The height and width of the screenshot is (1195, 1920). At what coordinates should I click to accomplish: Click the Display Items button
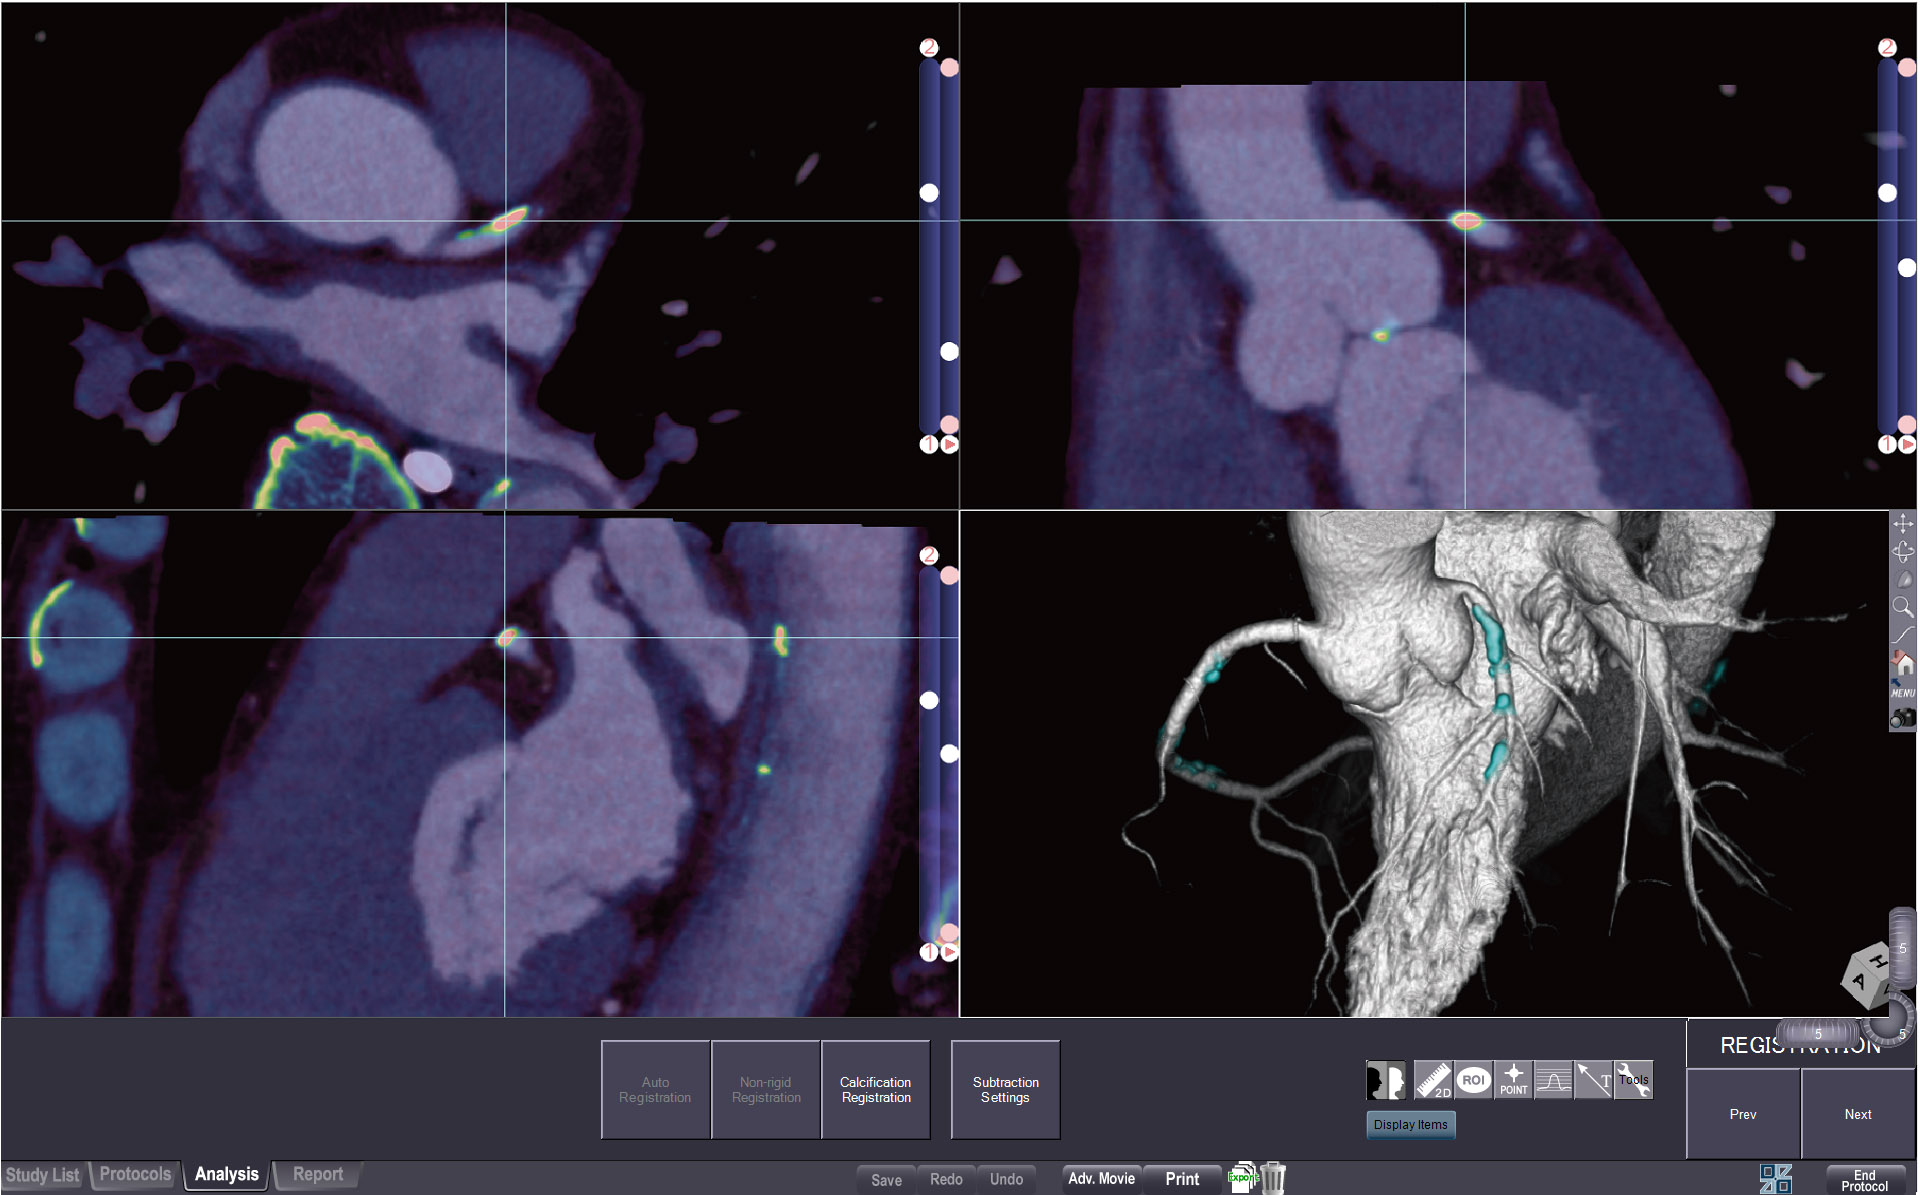1410,1125
